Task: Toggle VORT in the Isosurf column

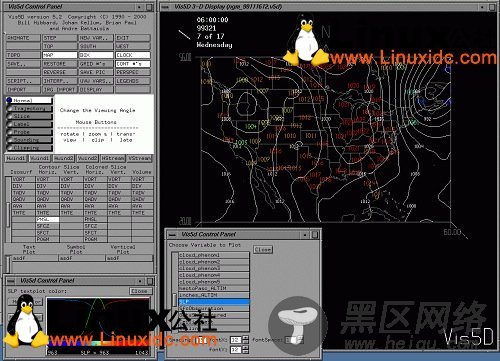Action: 23,179
